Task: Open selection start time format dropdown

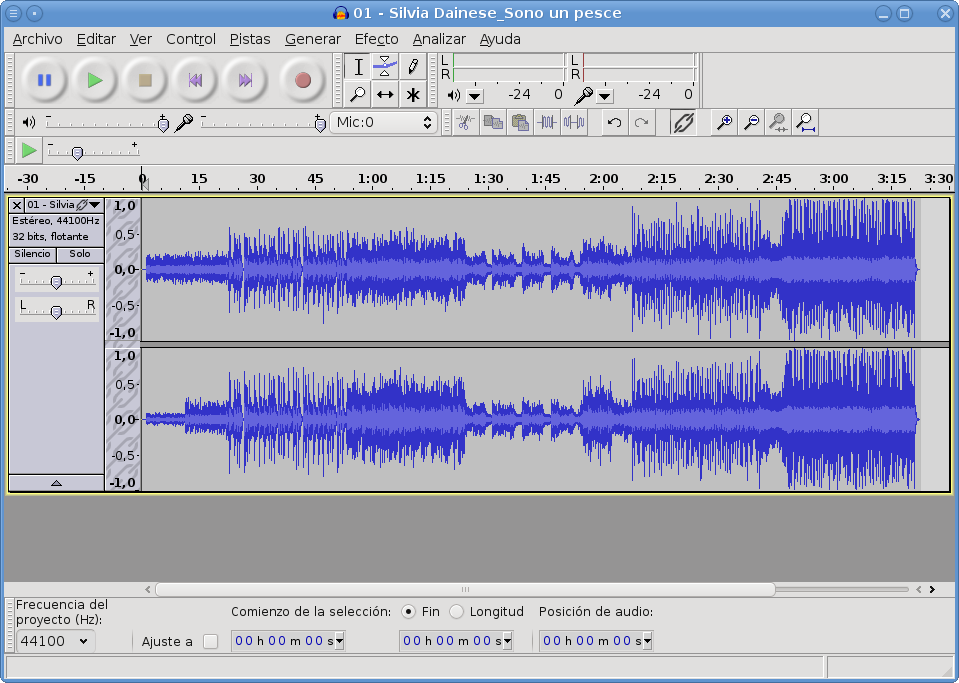Action: click(x=339, y=641)
